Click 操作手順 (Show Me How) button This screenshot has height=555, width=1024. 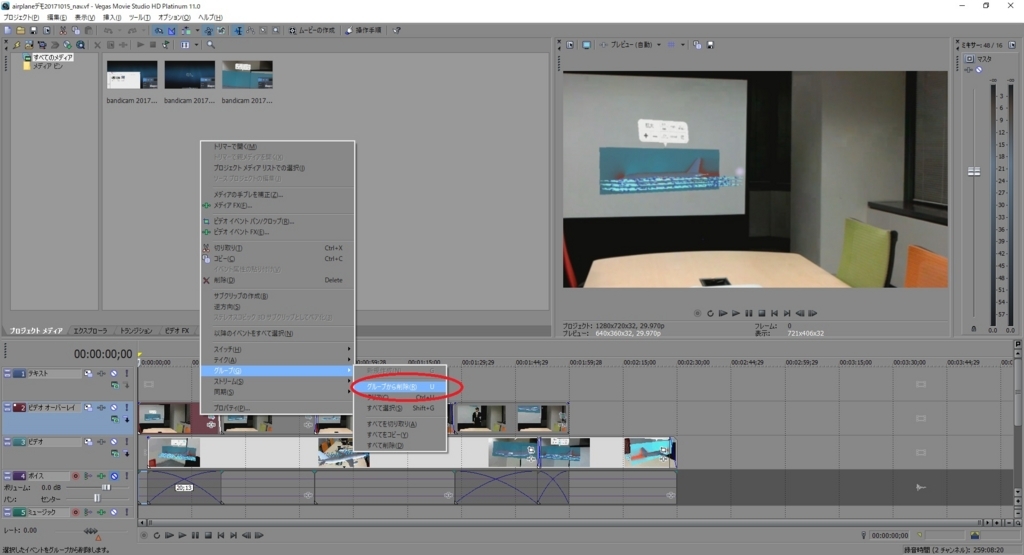point(363,30)
